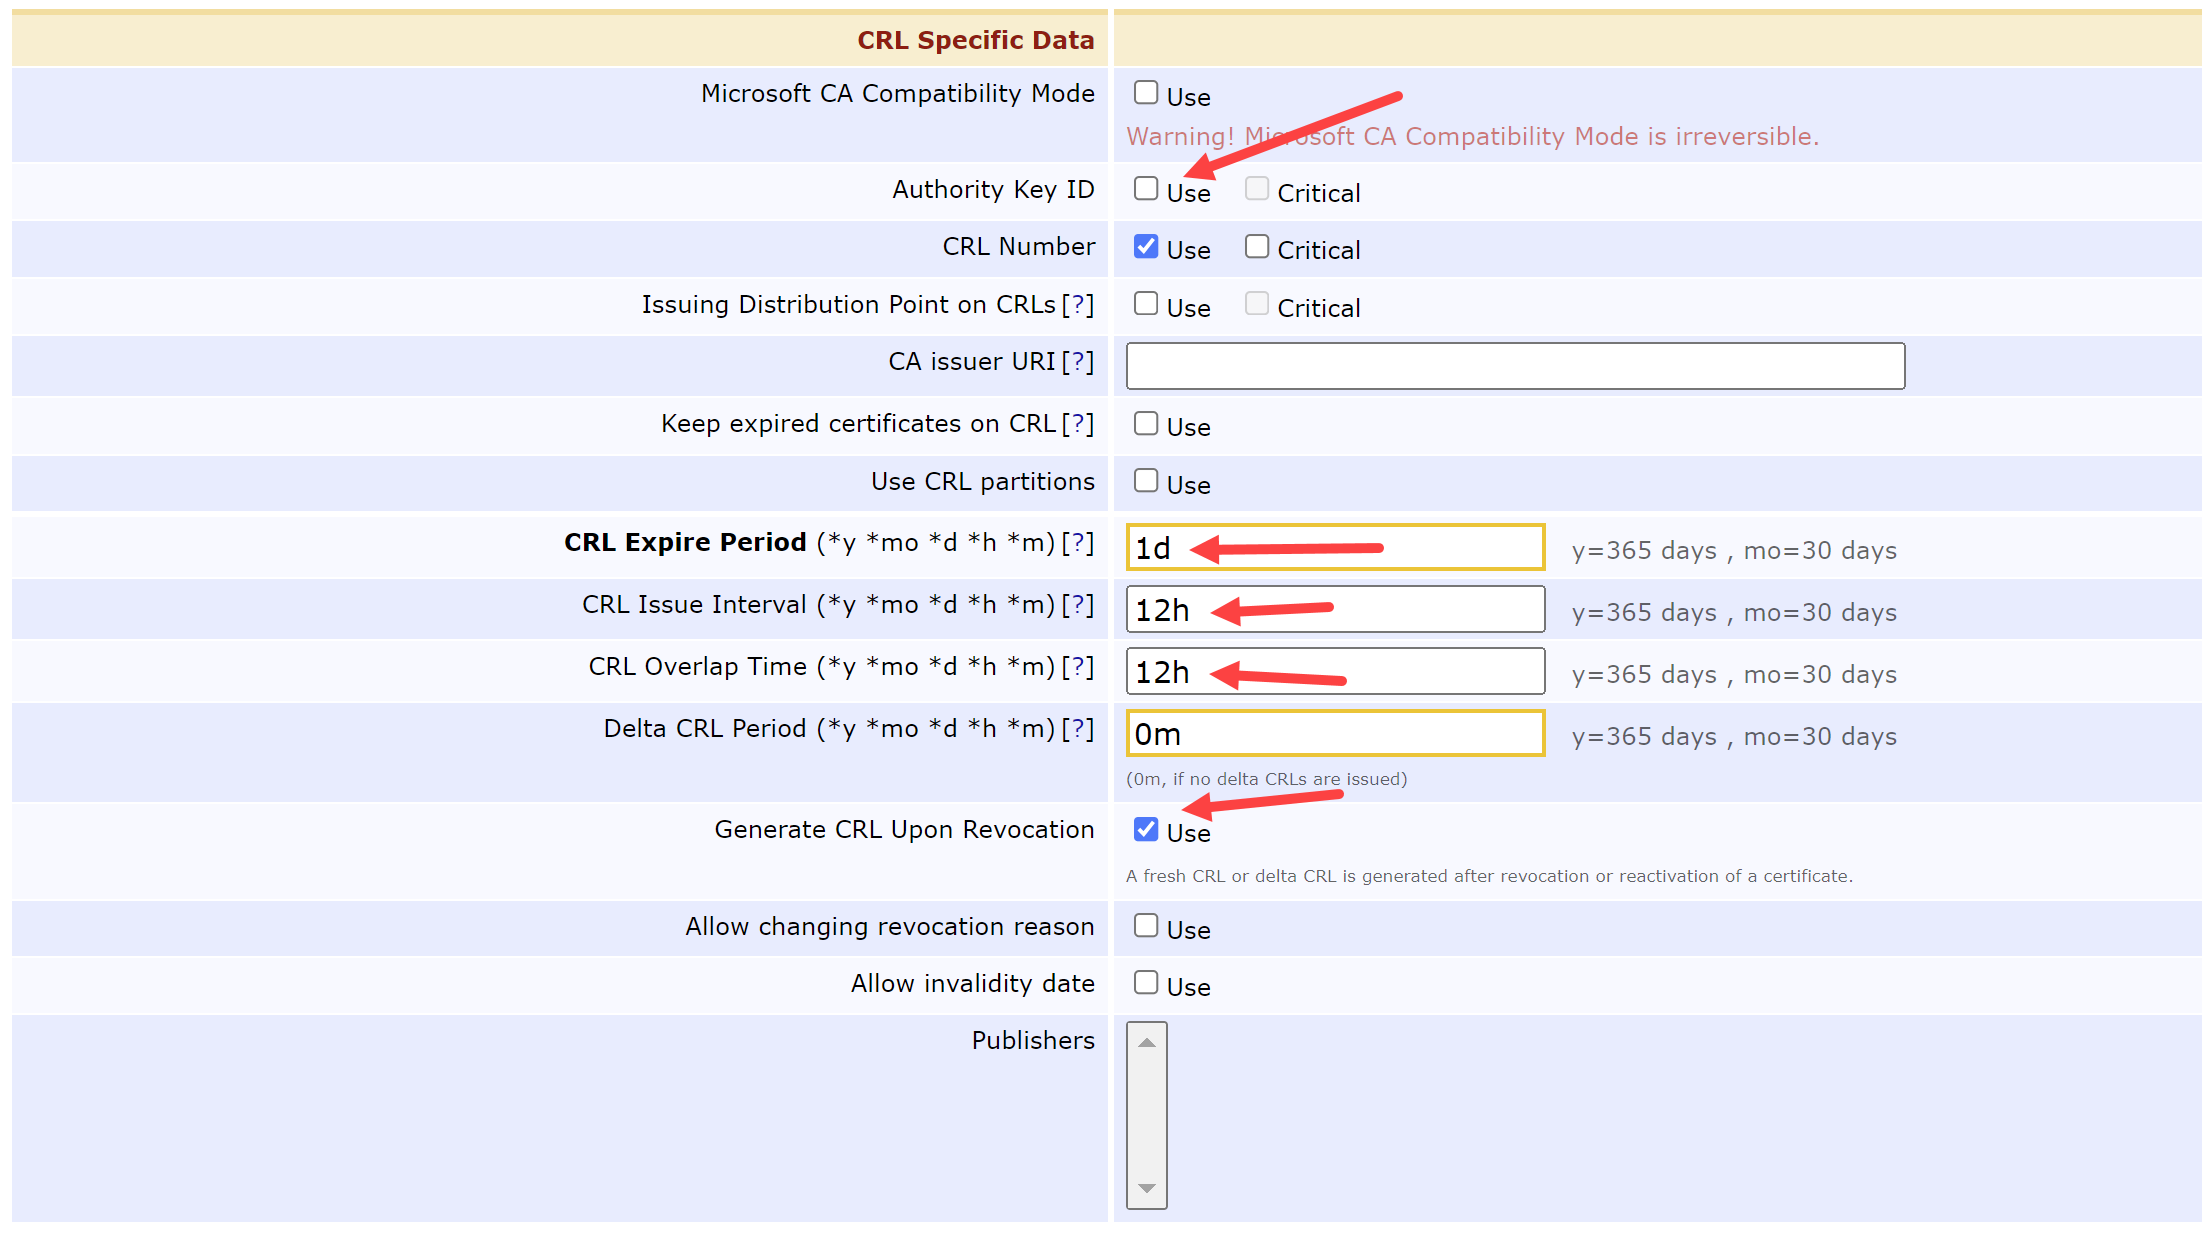Open help for Issuing Distribution Point

pos(1078,305)
